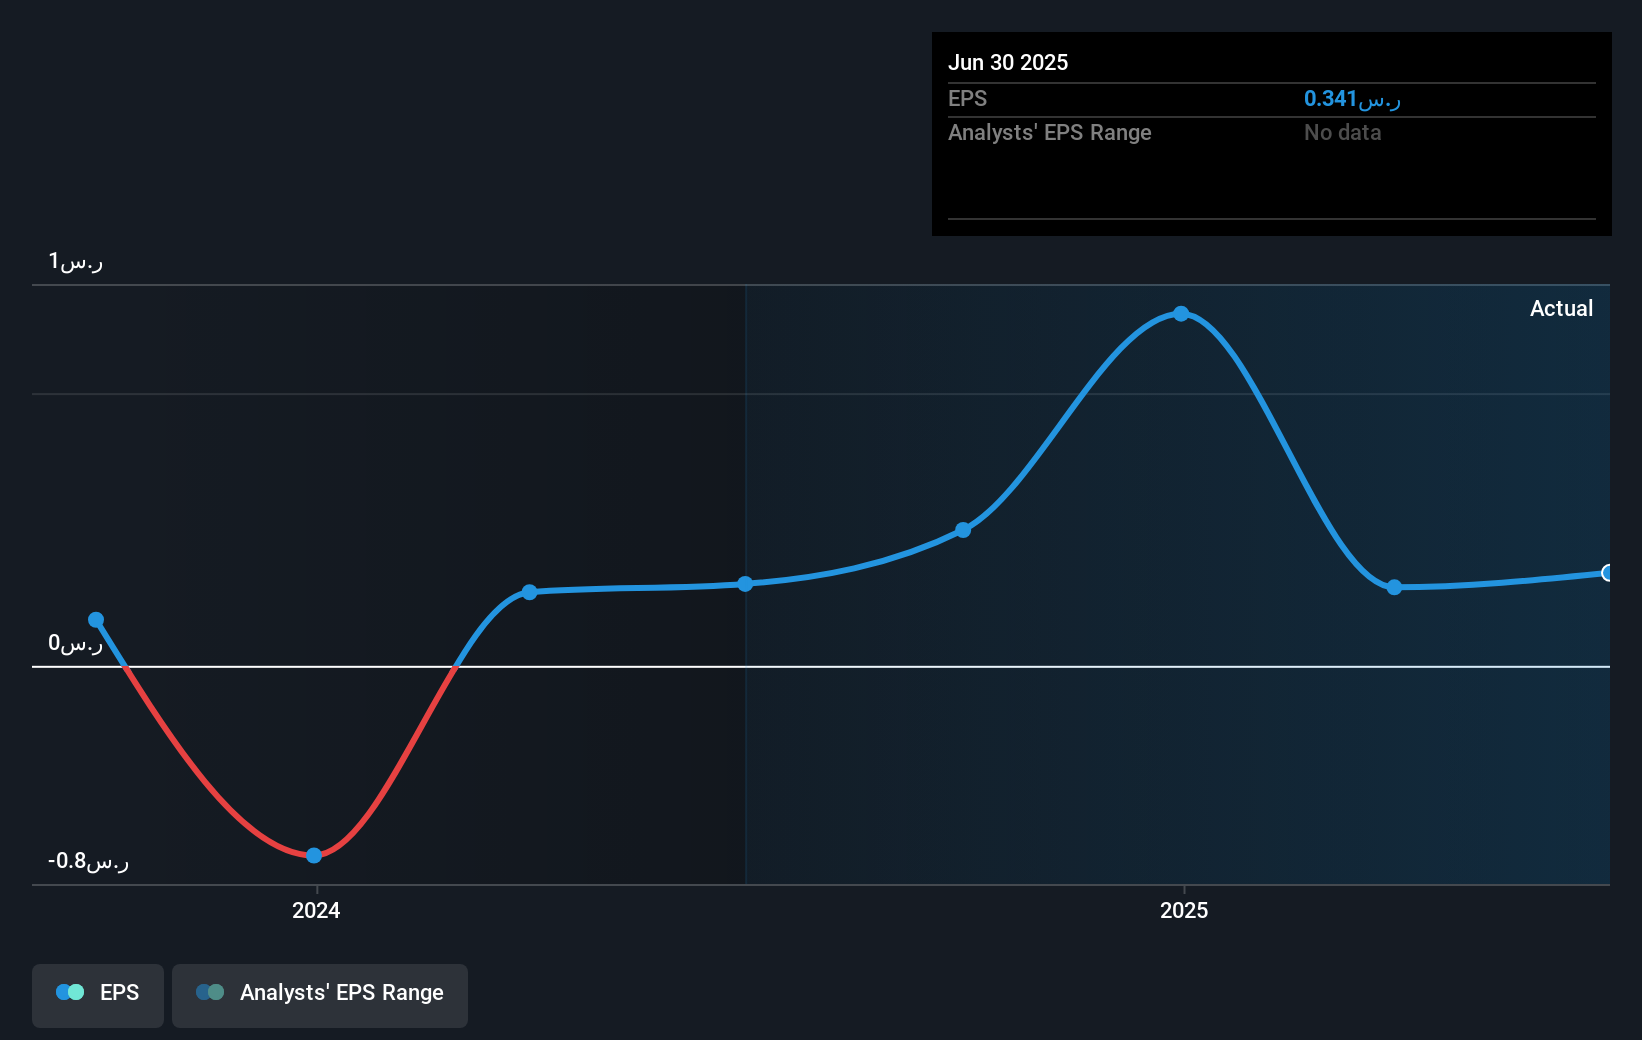Select the lowest EPS data point at -0.8
This screenshot has height=1040, width=1642.
(314, 855)
